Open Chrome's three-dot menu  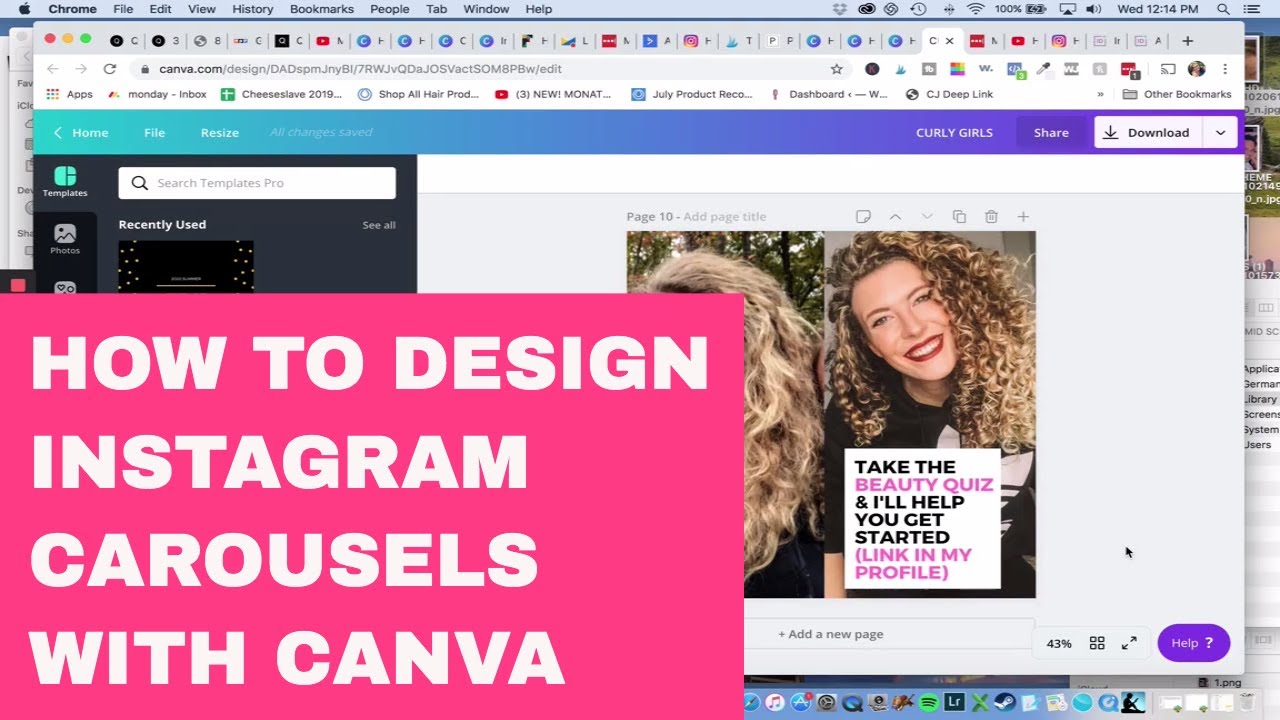click(x=1225, y=69)
